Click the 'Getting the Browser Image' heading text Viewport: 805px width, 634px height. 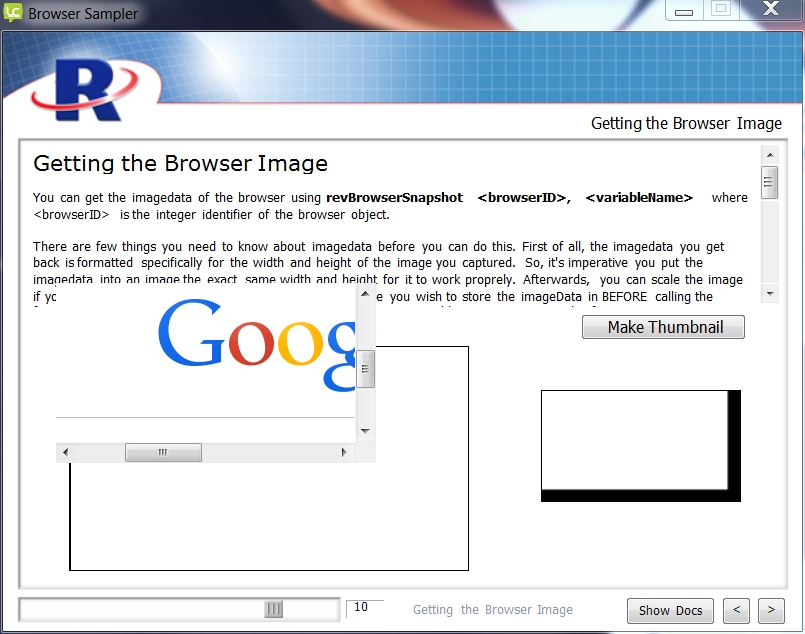point(180,164)
